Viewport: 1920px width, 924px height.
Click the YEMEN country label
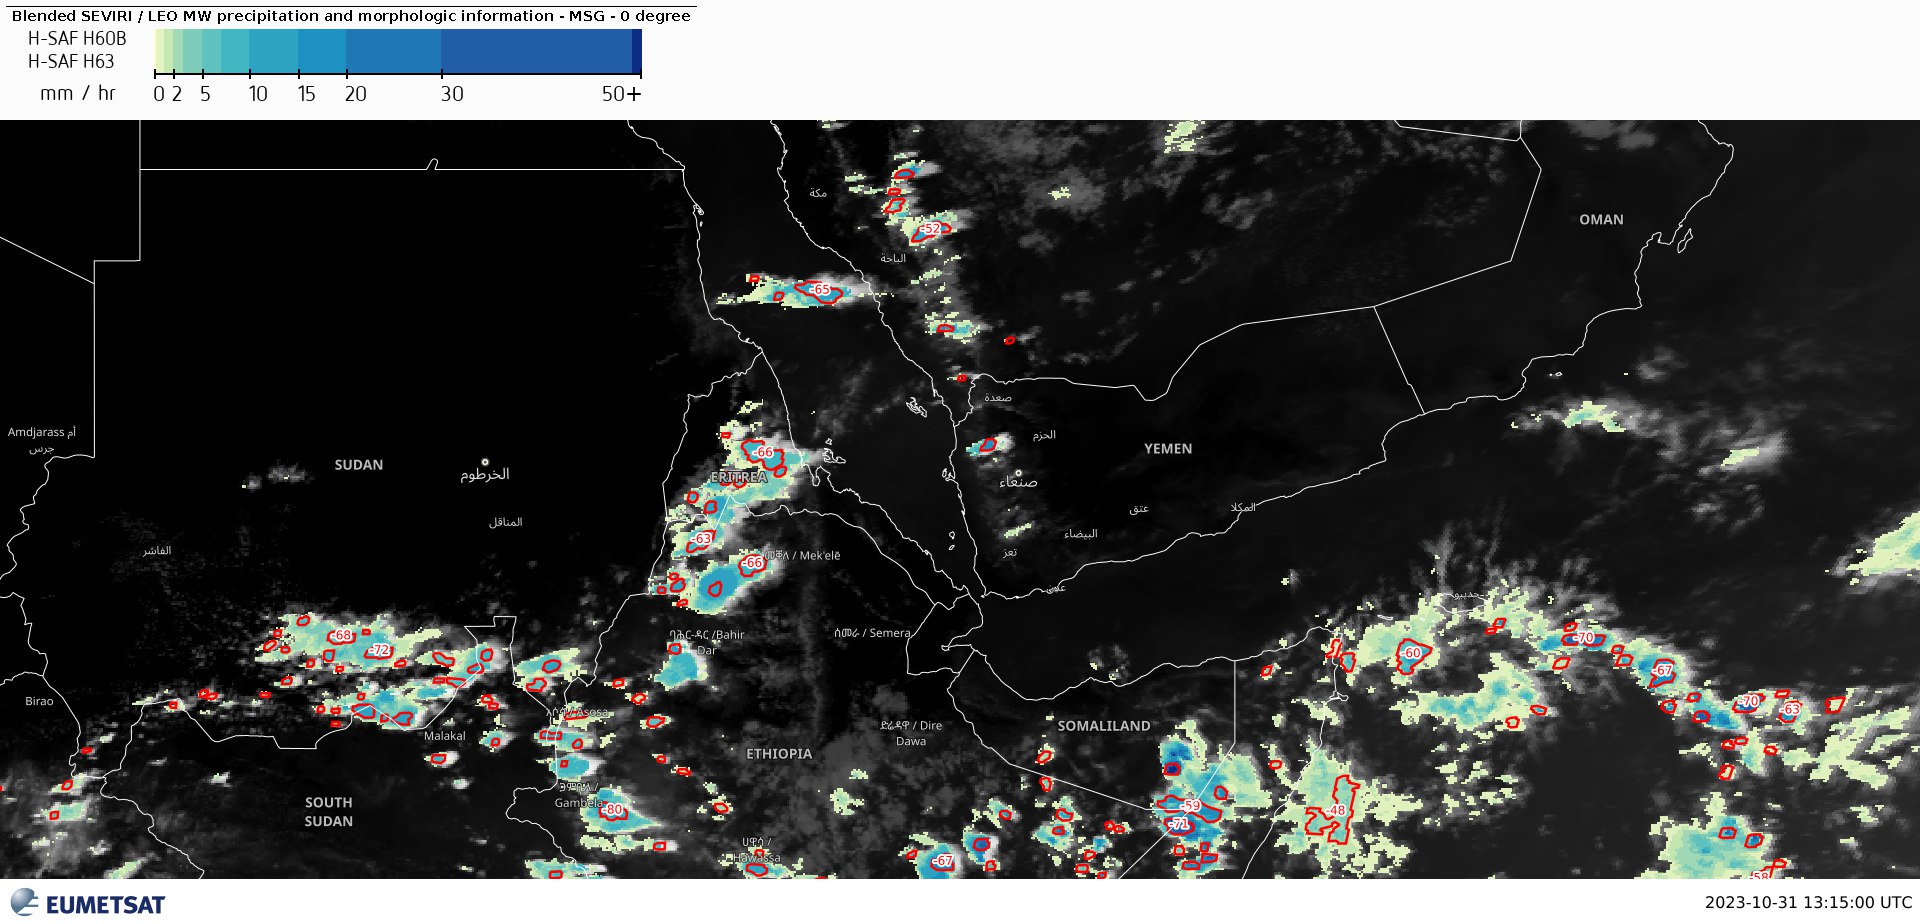coord(1168,449)
